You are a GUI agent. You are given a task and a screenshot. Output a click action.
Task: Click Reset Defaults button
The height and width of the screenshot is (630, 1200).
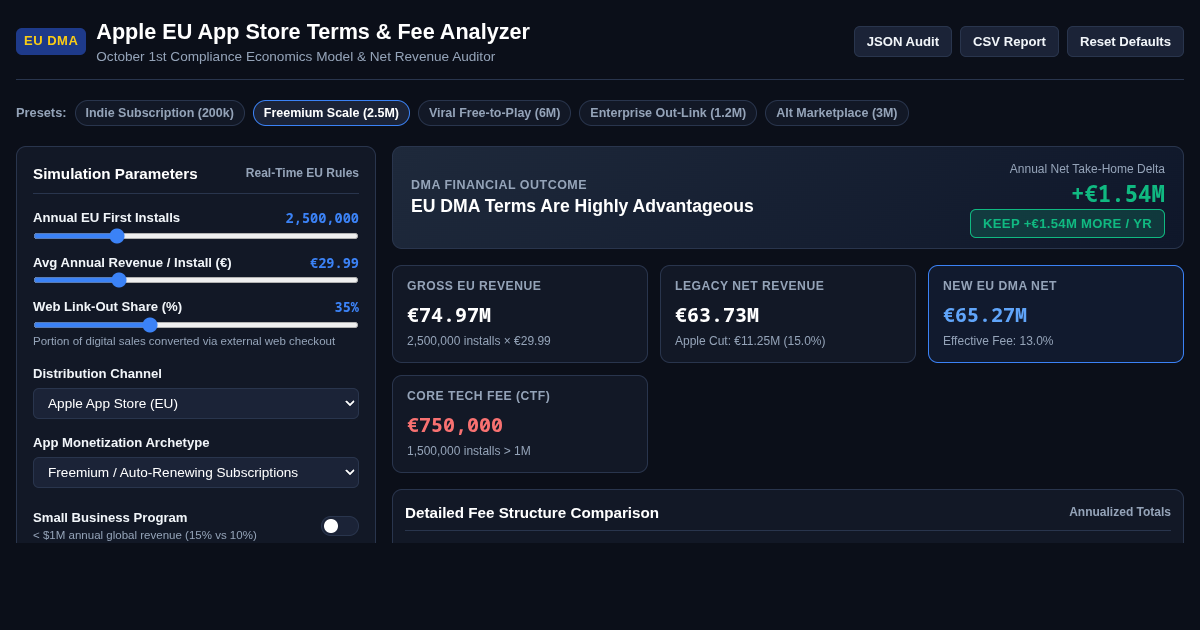click(1125, 41)
